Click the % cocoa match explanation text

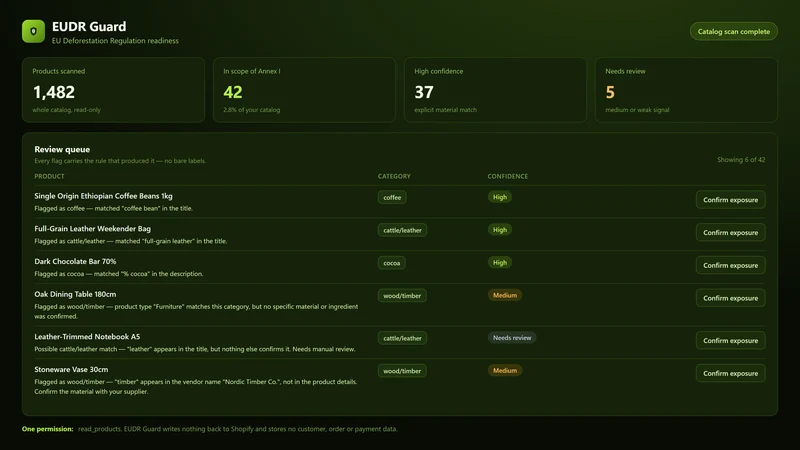119,273
